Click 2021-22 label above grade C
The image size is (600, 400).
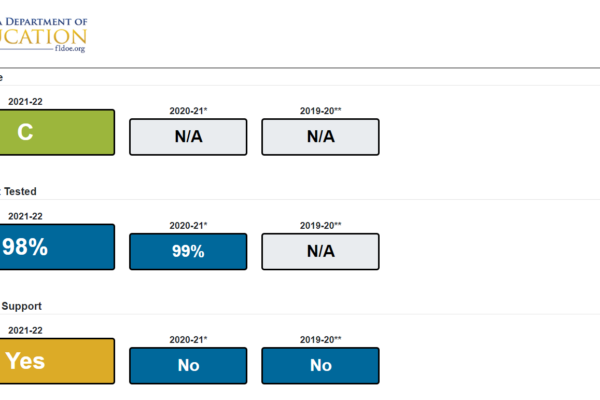click(25, 102)
